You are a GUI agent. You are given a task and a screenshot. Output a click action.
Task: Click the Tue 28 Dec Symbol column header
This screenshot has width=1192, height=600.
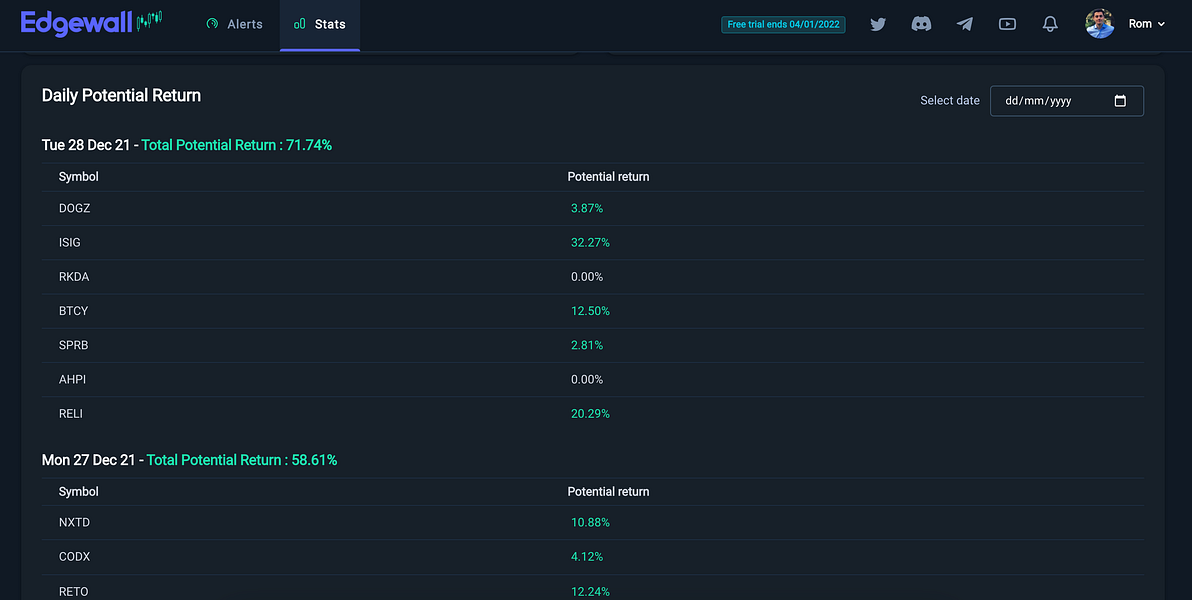[79, 177]
